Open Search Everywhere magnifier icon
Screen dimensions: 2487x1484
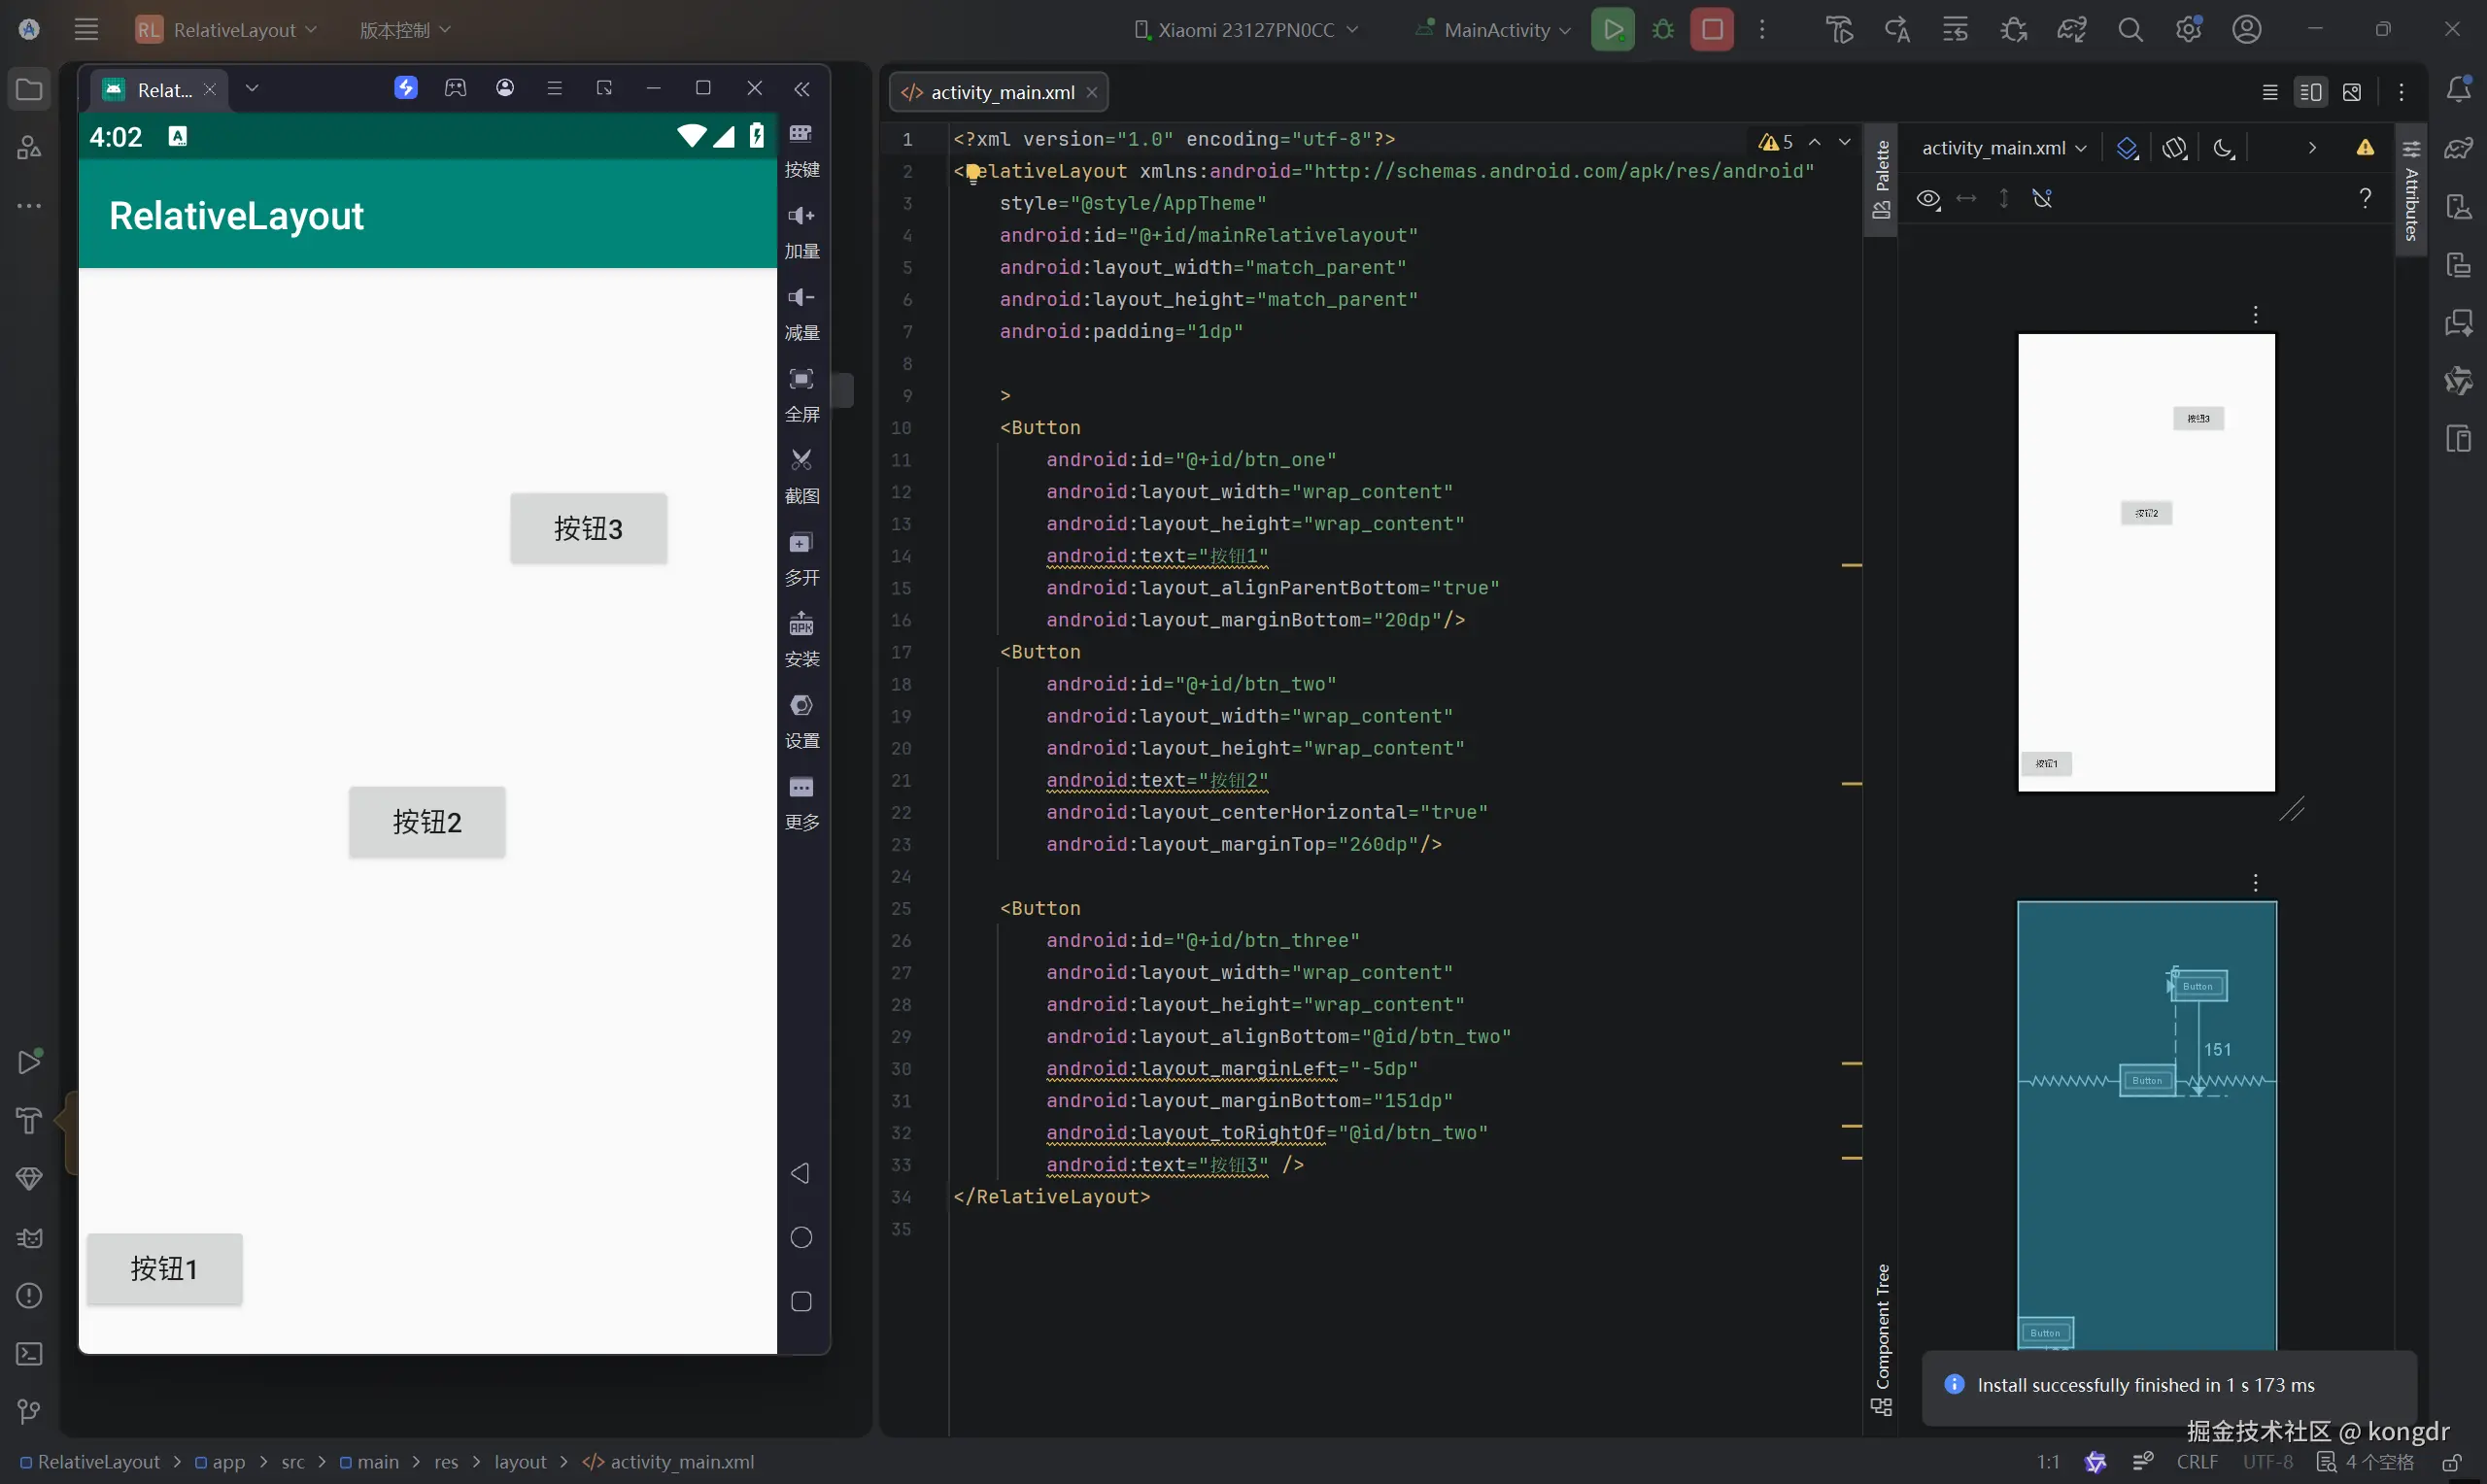point(2130,30)
